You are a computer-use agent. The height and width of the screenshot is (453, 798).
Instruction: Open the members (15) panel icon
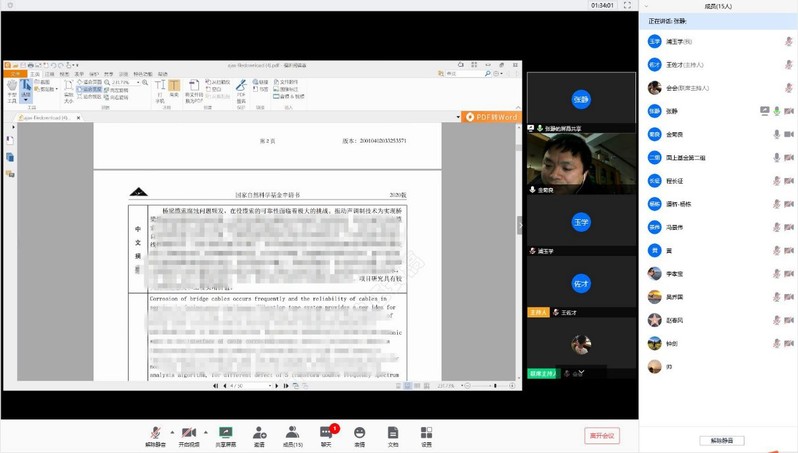(292, 433)
